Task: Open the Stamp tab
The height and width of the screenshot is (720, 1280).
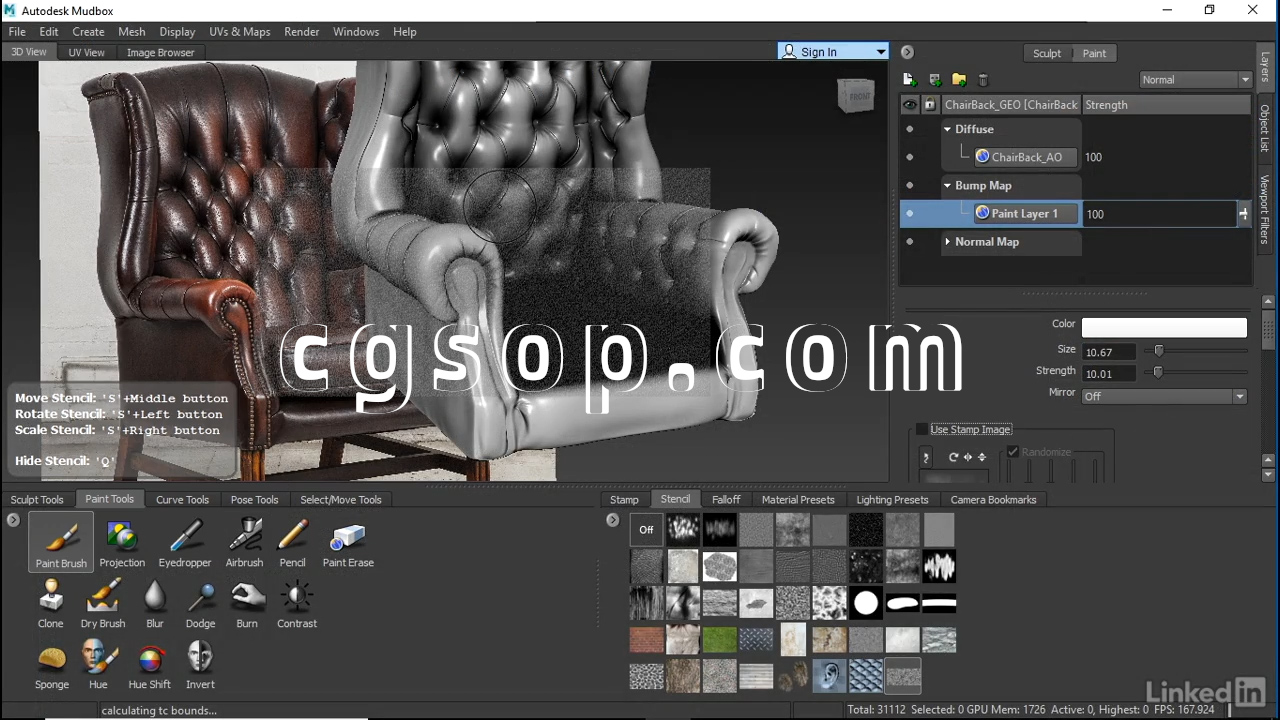Action: 624,500
